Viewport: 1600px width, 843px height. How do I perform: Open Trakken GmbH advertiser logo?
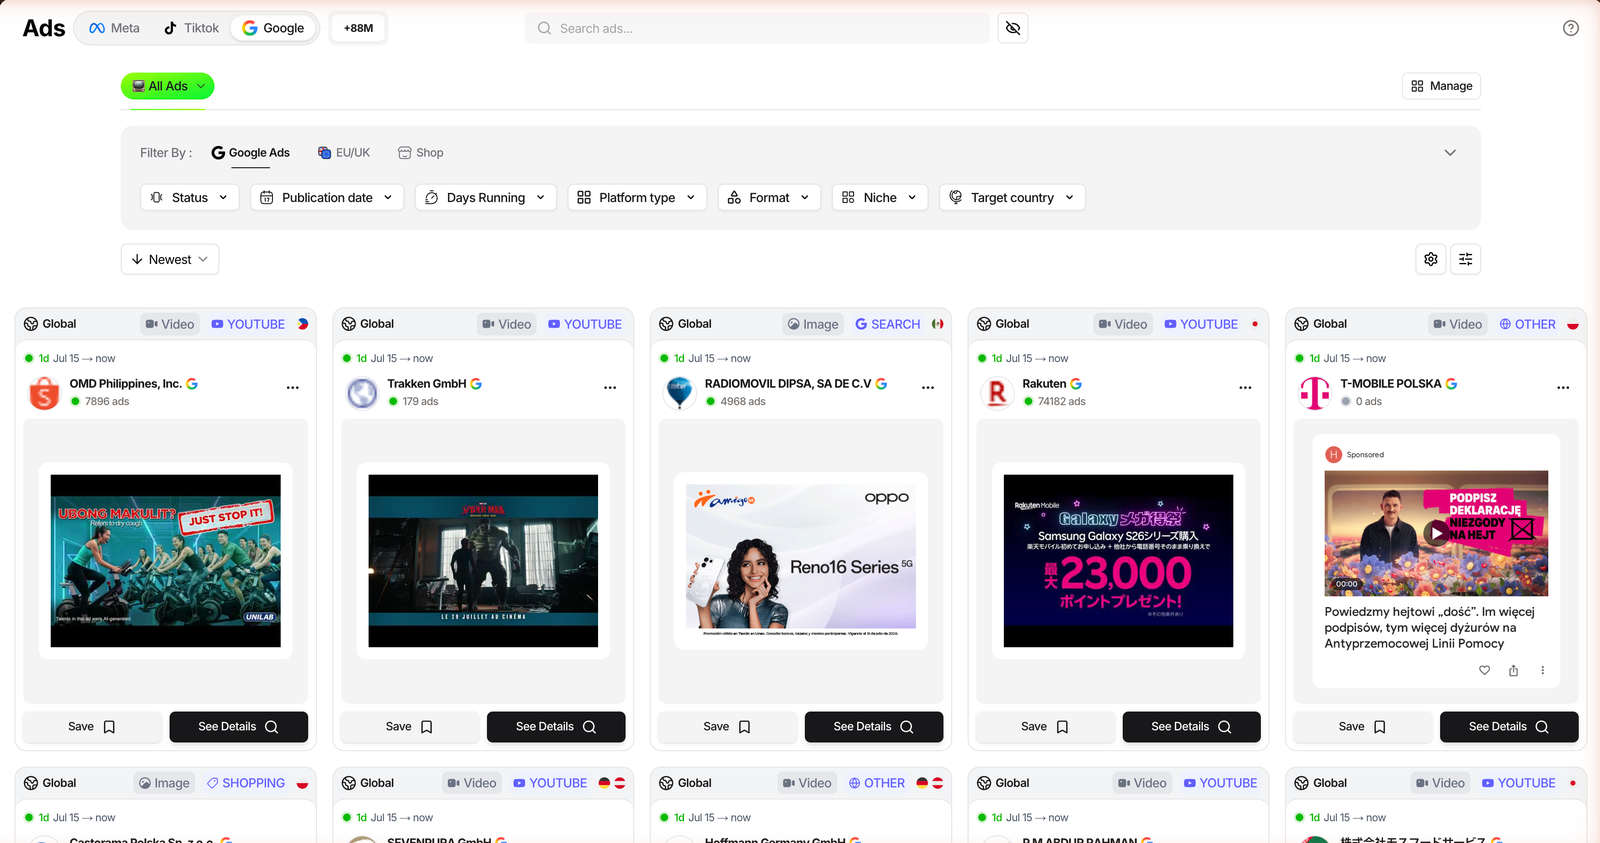[362, 393]
